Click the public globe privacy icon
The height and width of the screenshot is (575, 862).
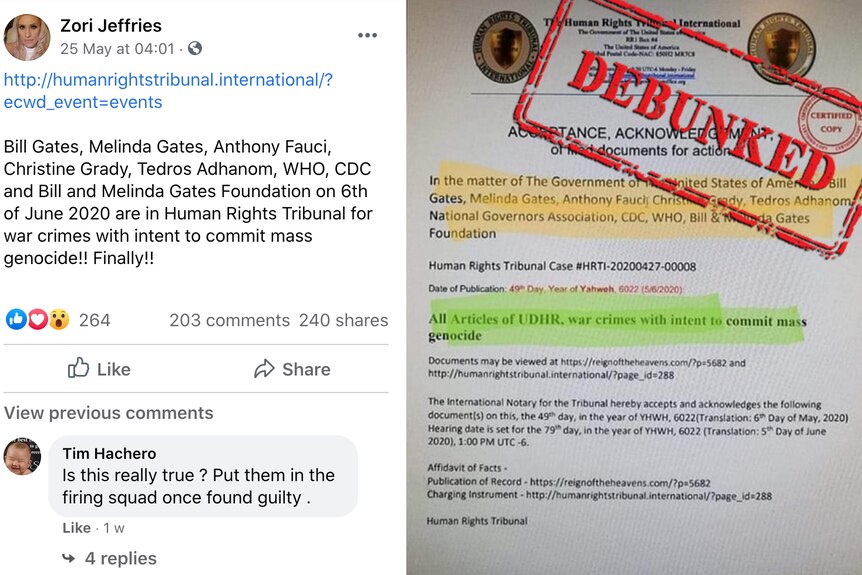195,48
